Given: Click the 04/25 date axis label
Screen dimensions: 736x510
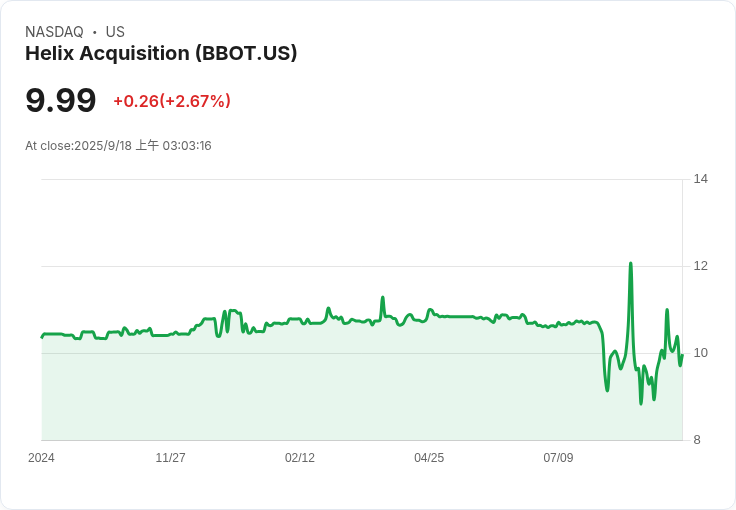Looking at the screenshot, I should (429, 458).
